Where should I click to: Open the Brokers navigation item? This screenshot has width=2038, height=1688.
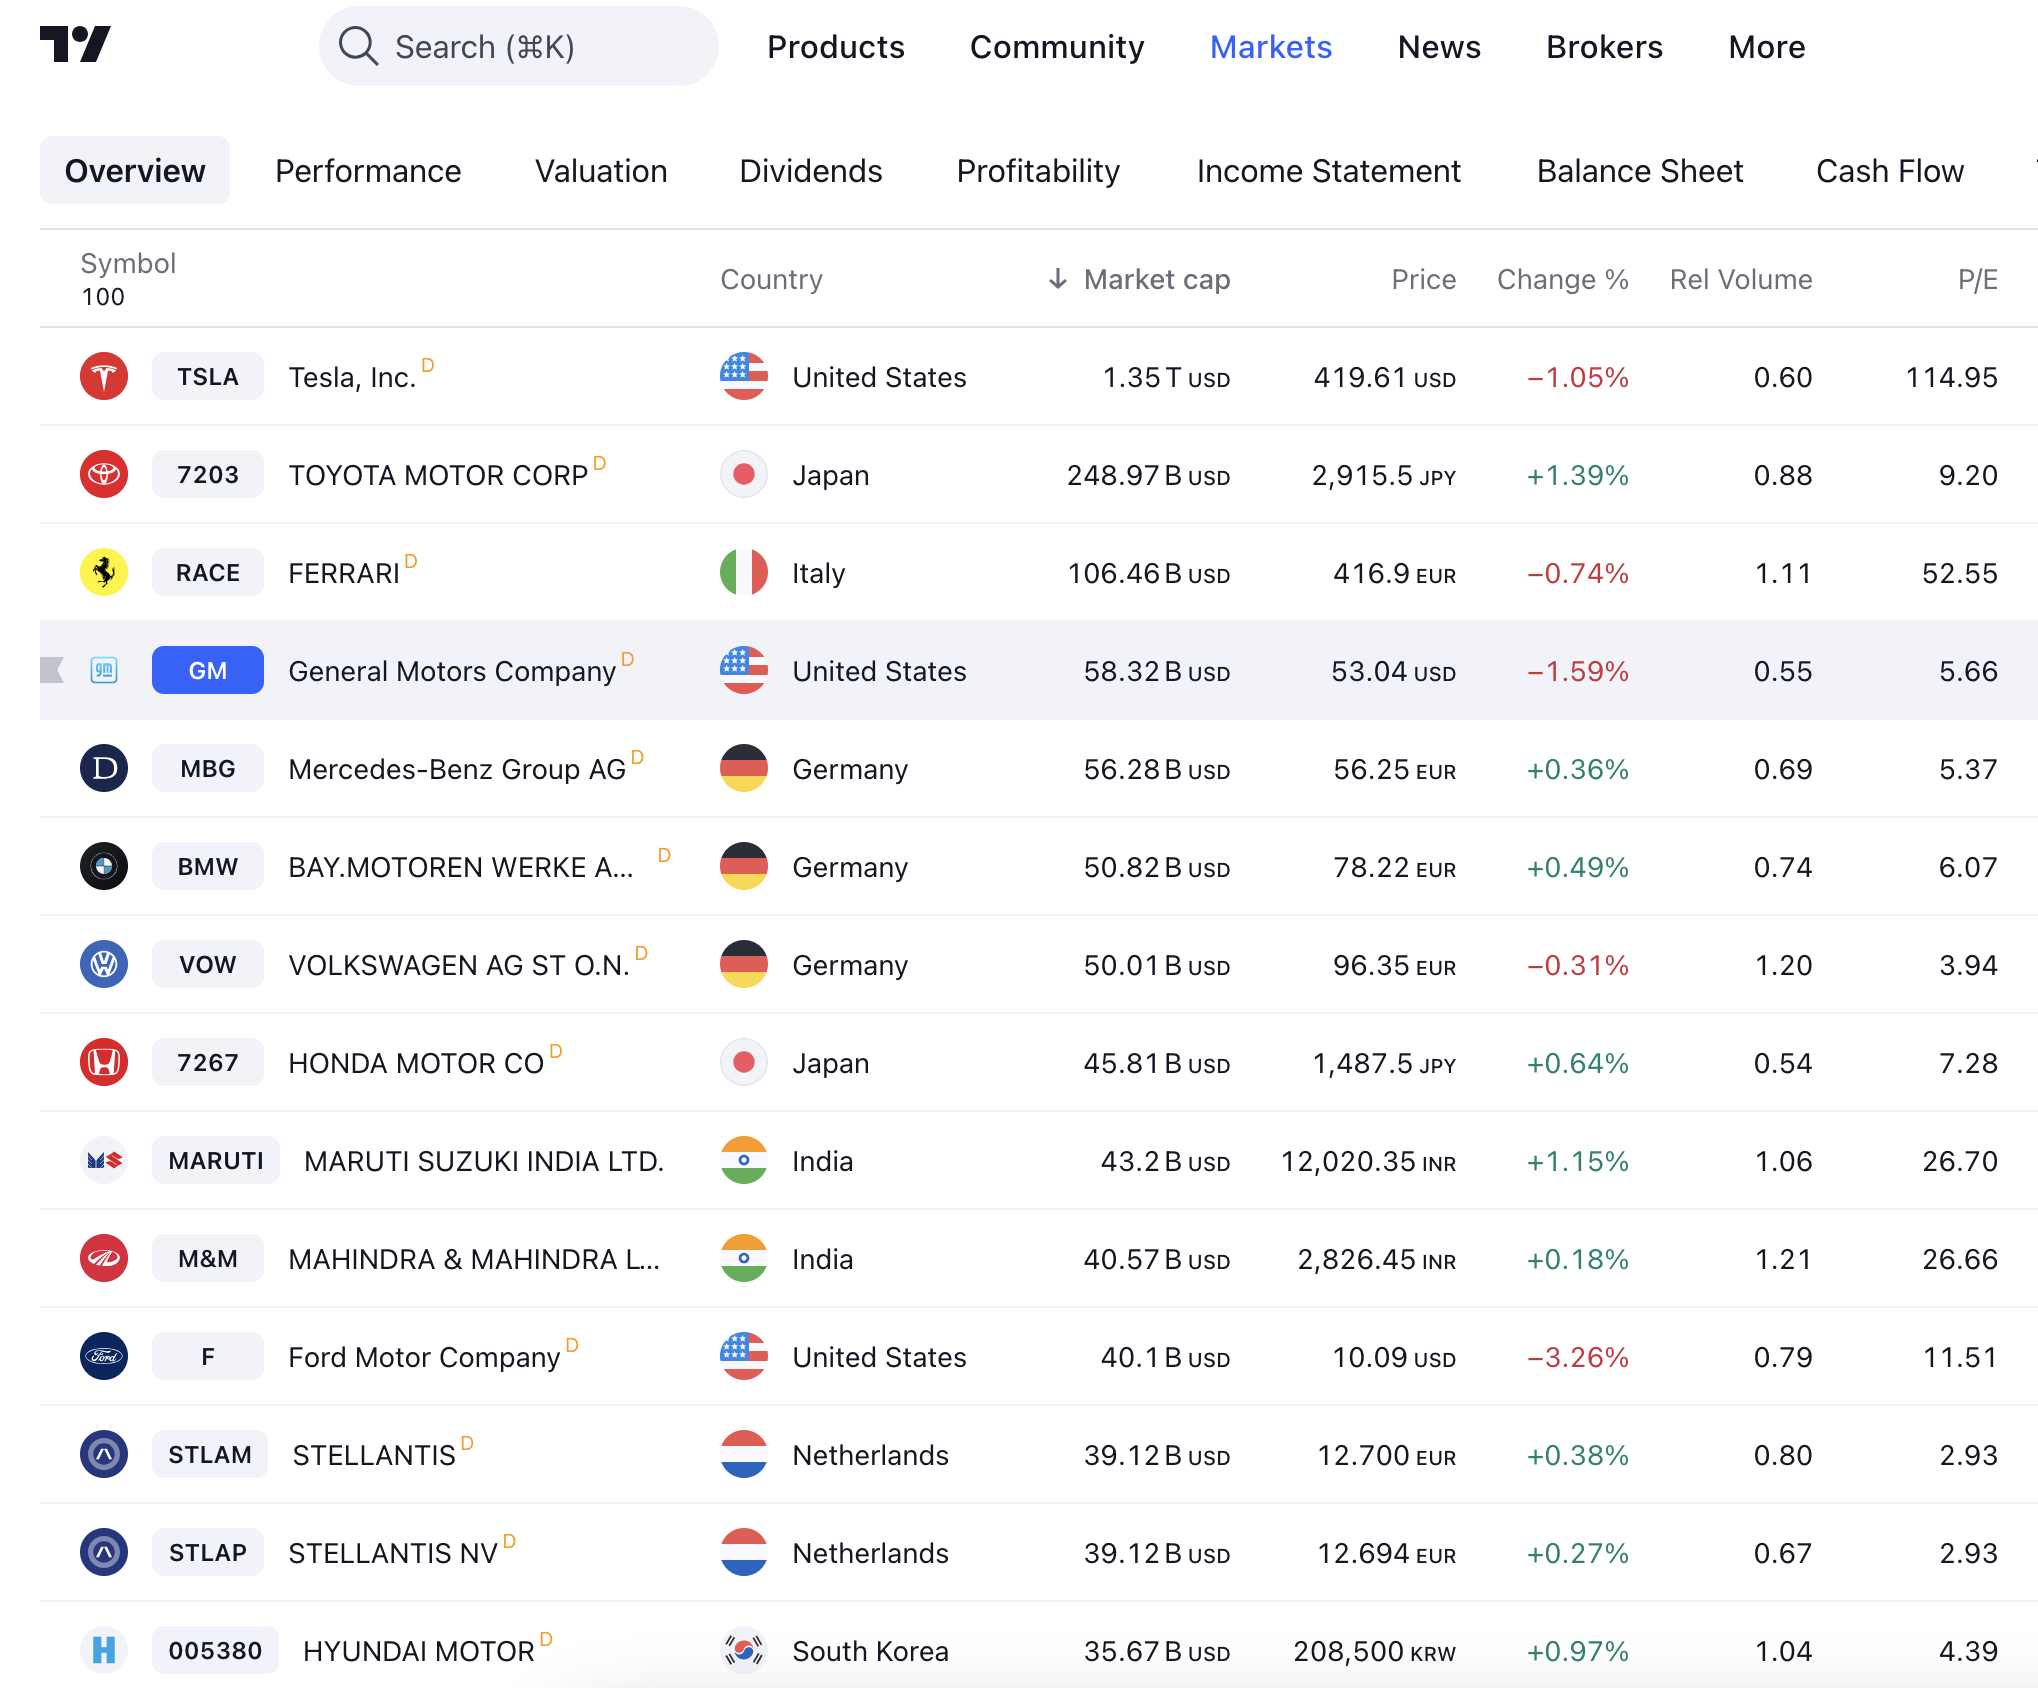tap(1604, 47)
